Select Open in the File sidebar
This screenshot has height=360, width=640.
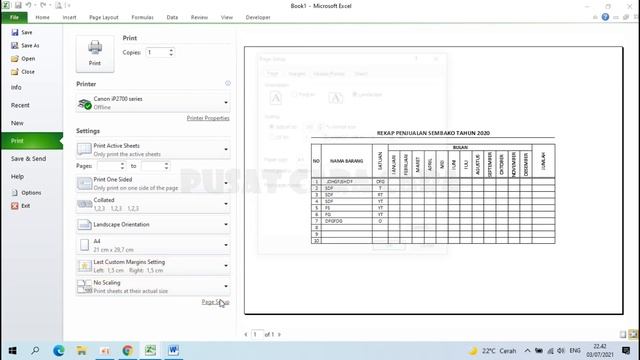(x=23, y=58)
